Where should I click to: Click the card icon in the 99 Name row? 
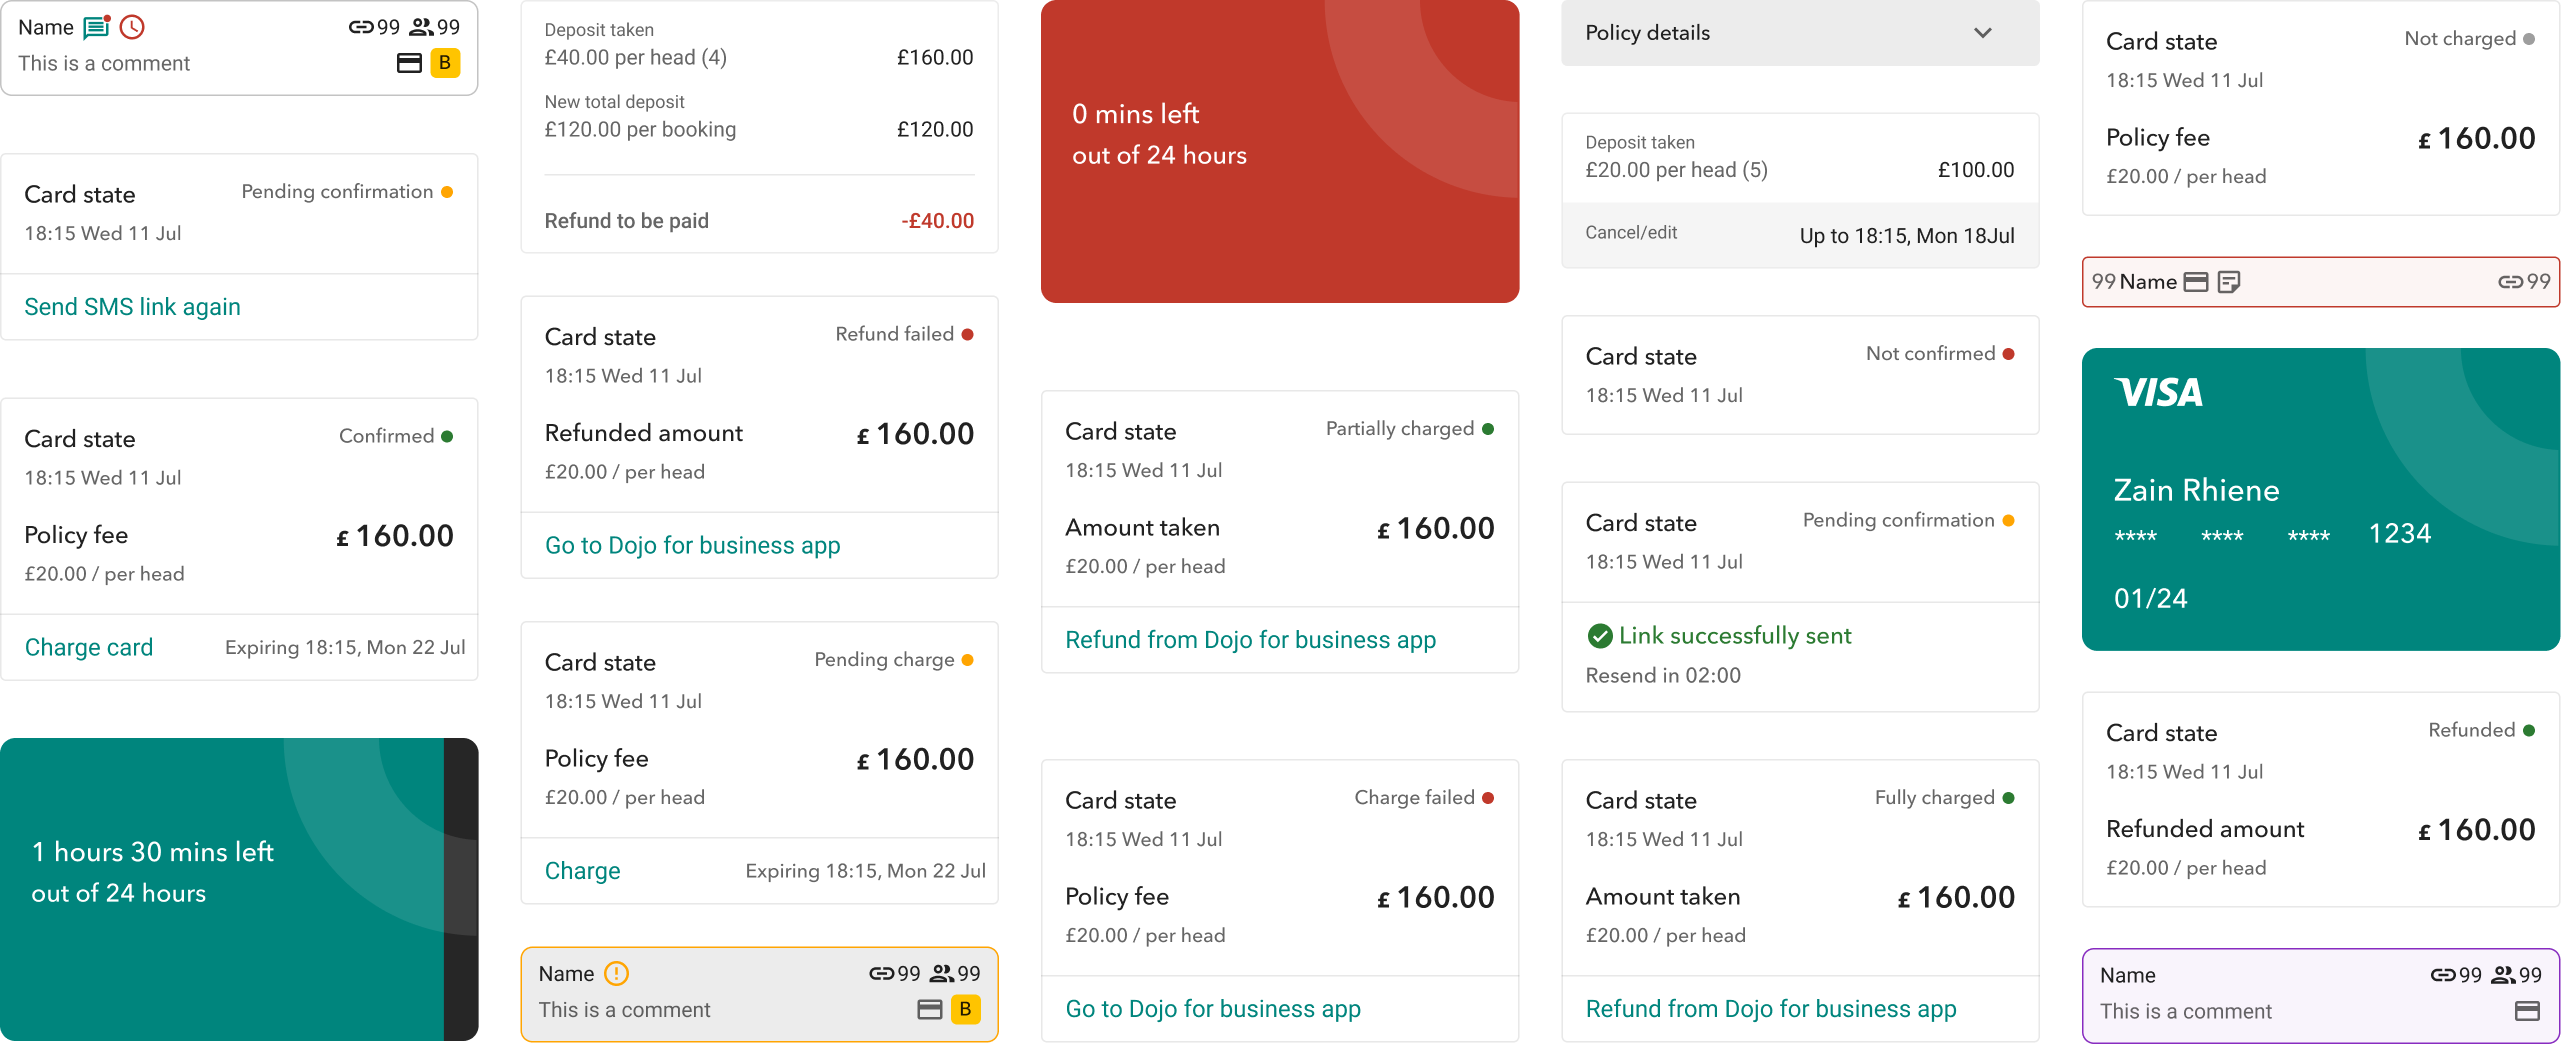pos(2196,282)
